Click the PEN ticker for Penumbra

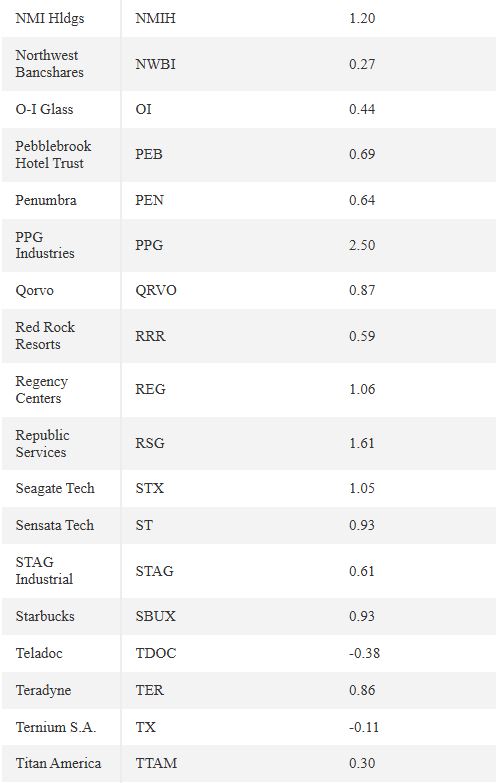coord(149,200)
